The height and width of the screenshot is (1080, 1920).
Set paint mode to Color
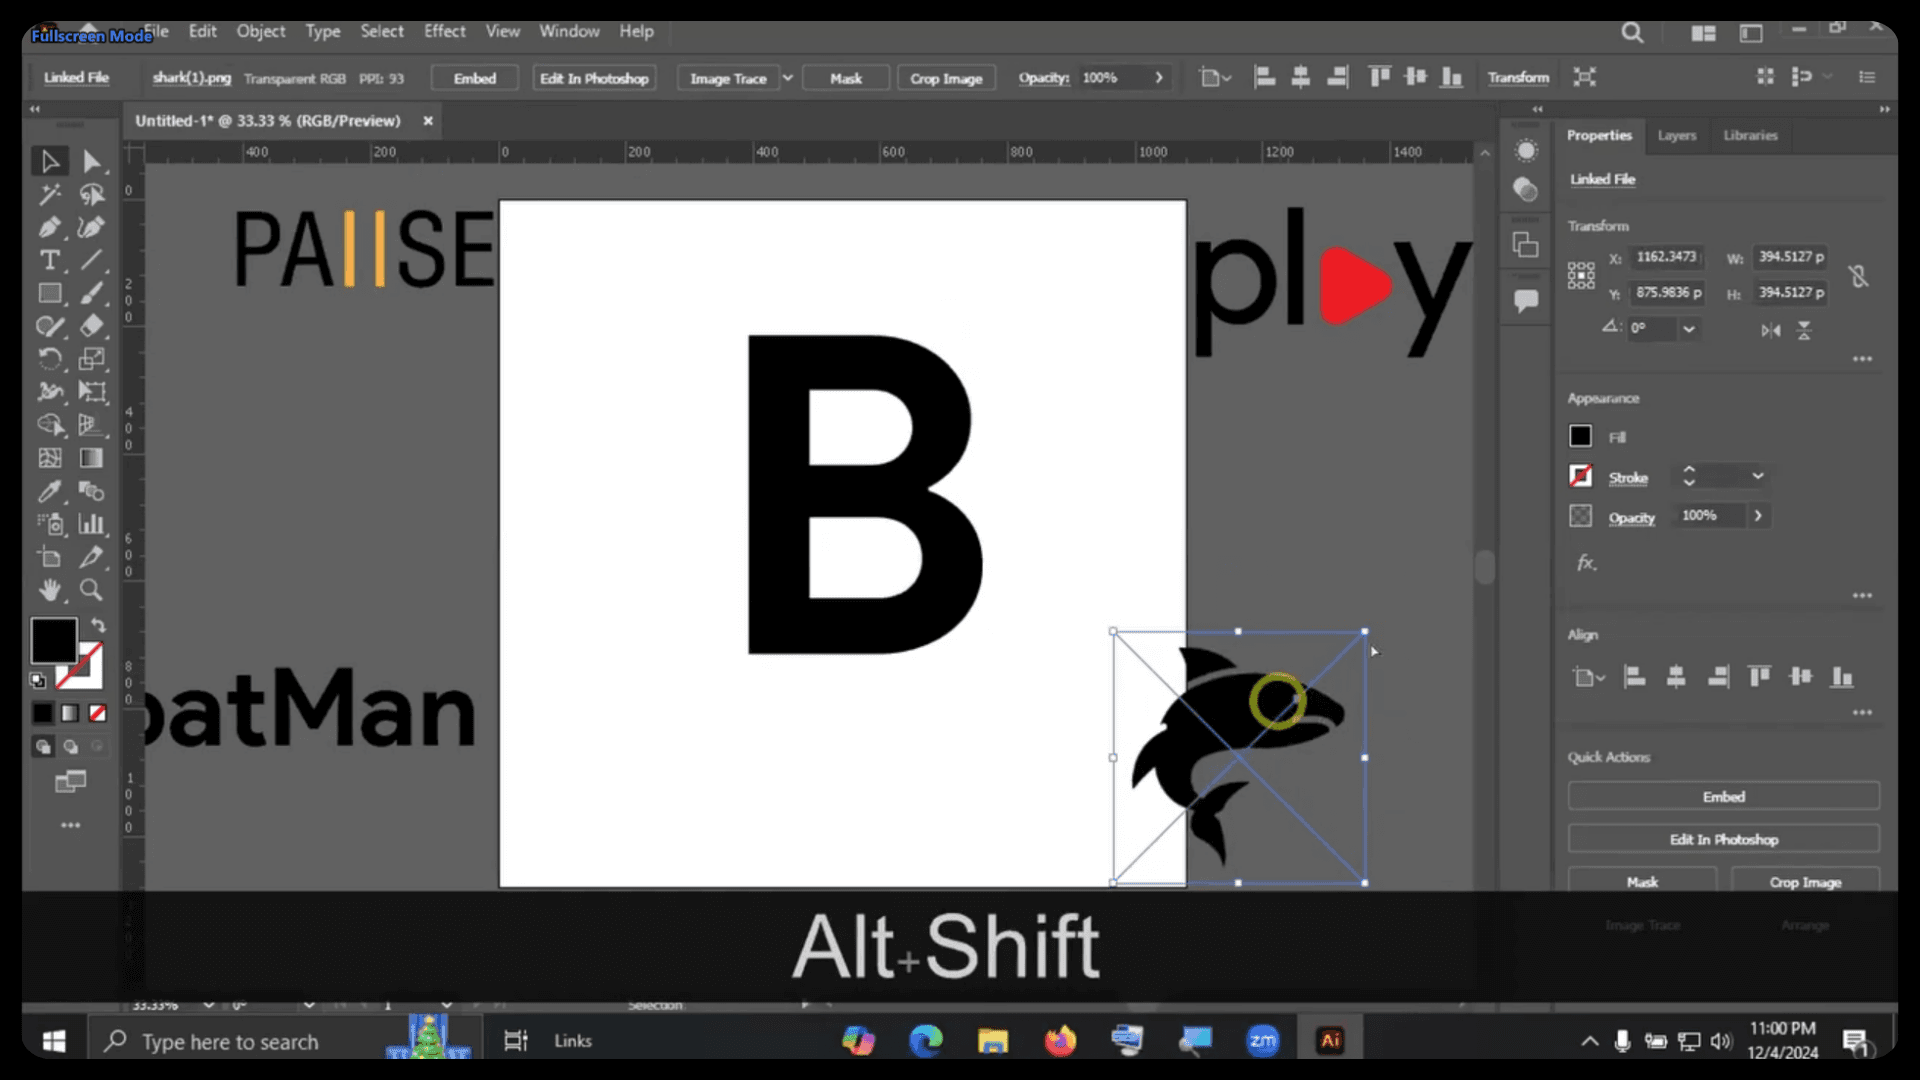[42, 713]
